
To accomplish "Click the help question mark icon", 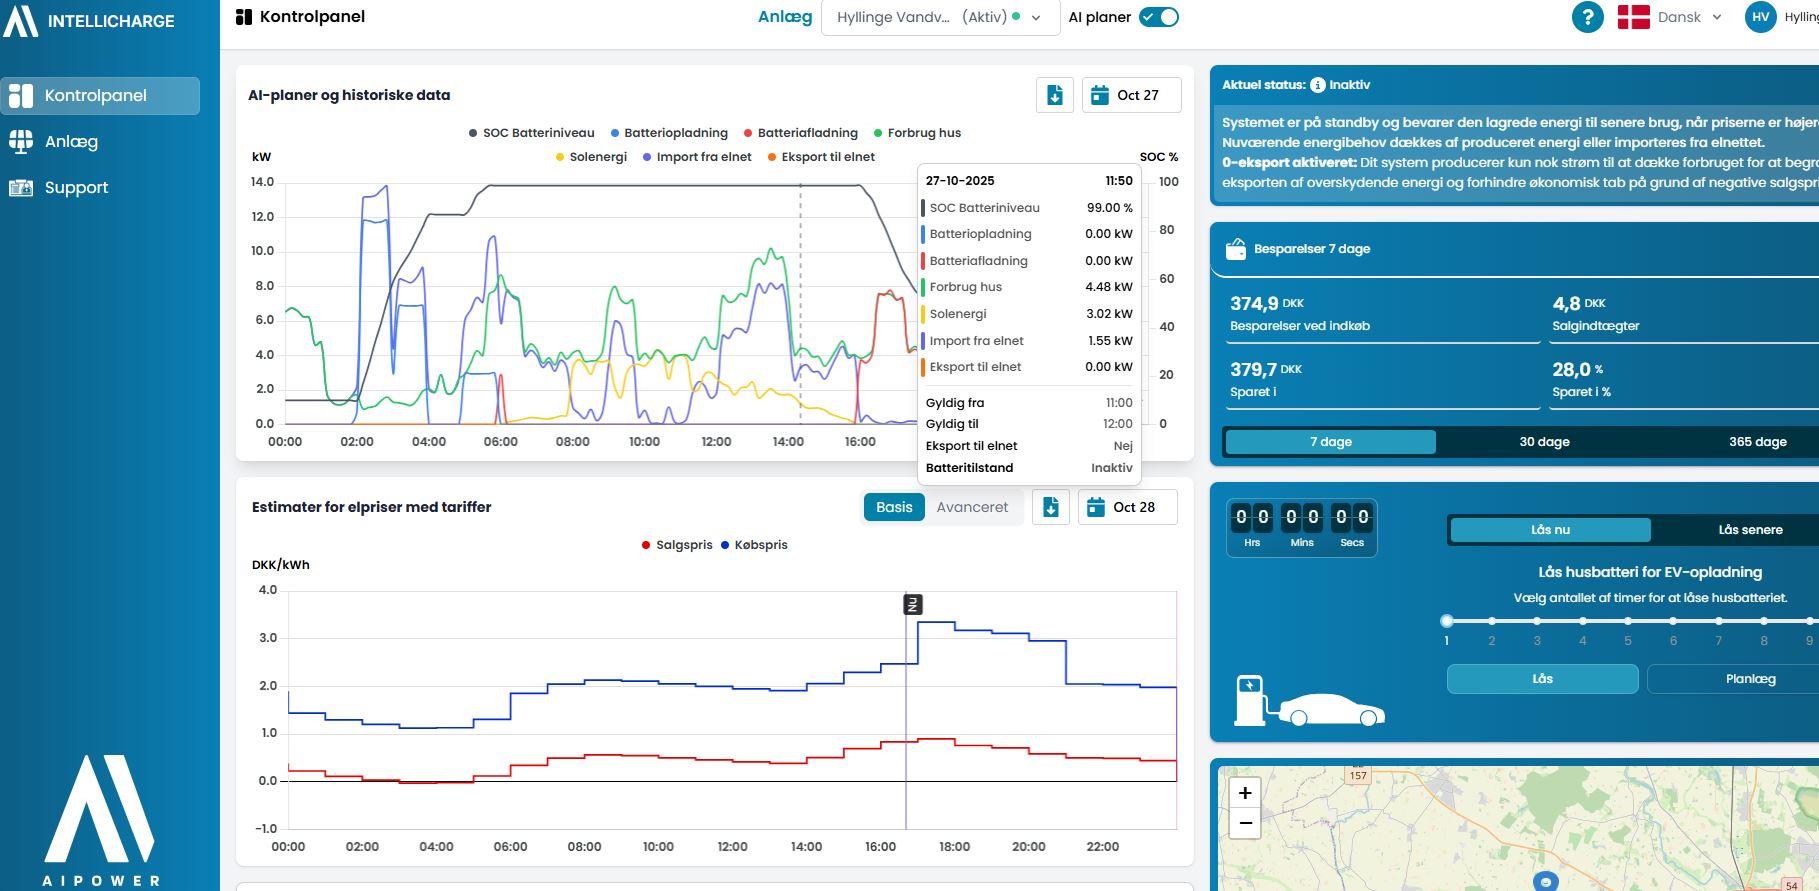I will click(1587, 17).
